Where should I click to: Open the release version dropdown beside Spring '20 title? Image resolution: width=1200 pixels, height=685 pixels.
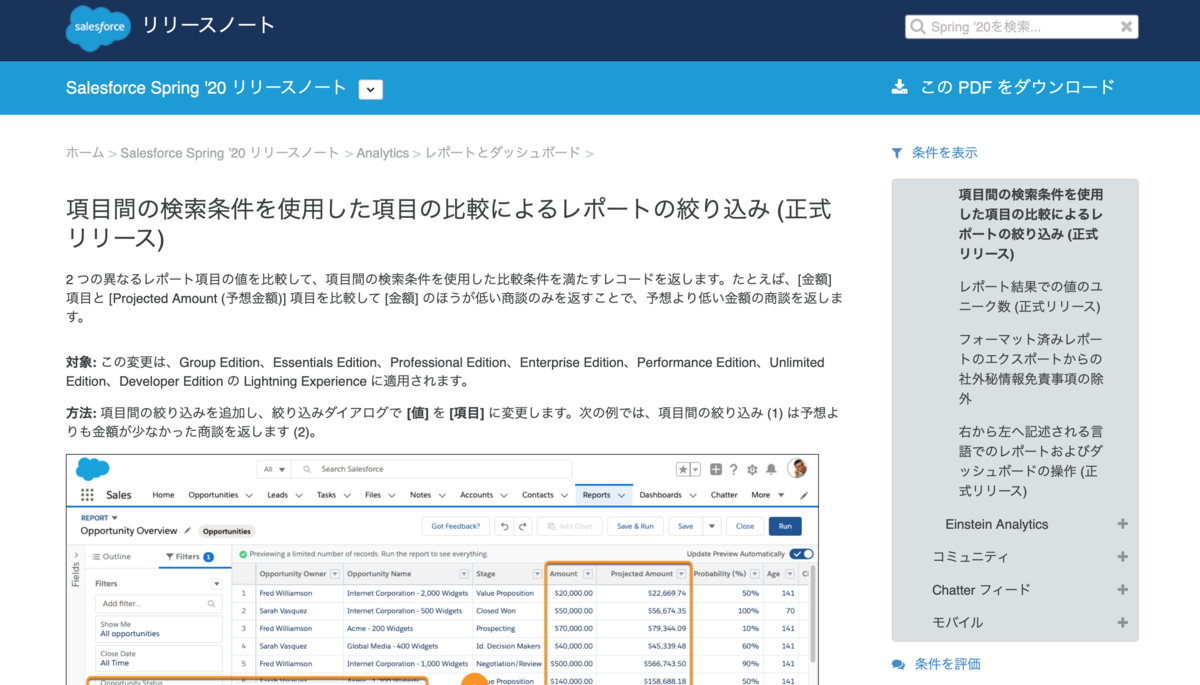371,89
